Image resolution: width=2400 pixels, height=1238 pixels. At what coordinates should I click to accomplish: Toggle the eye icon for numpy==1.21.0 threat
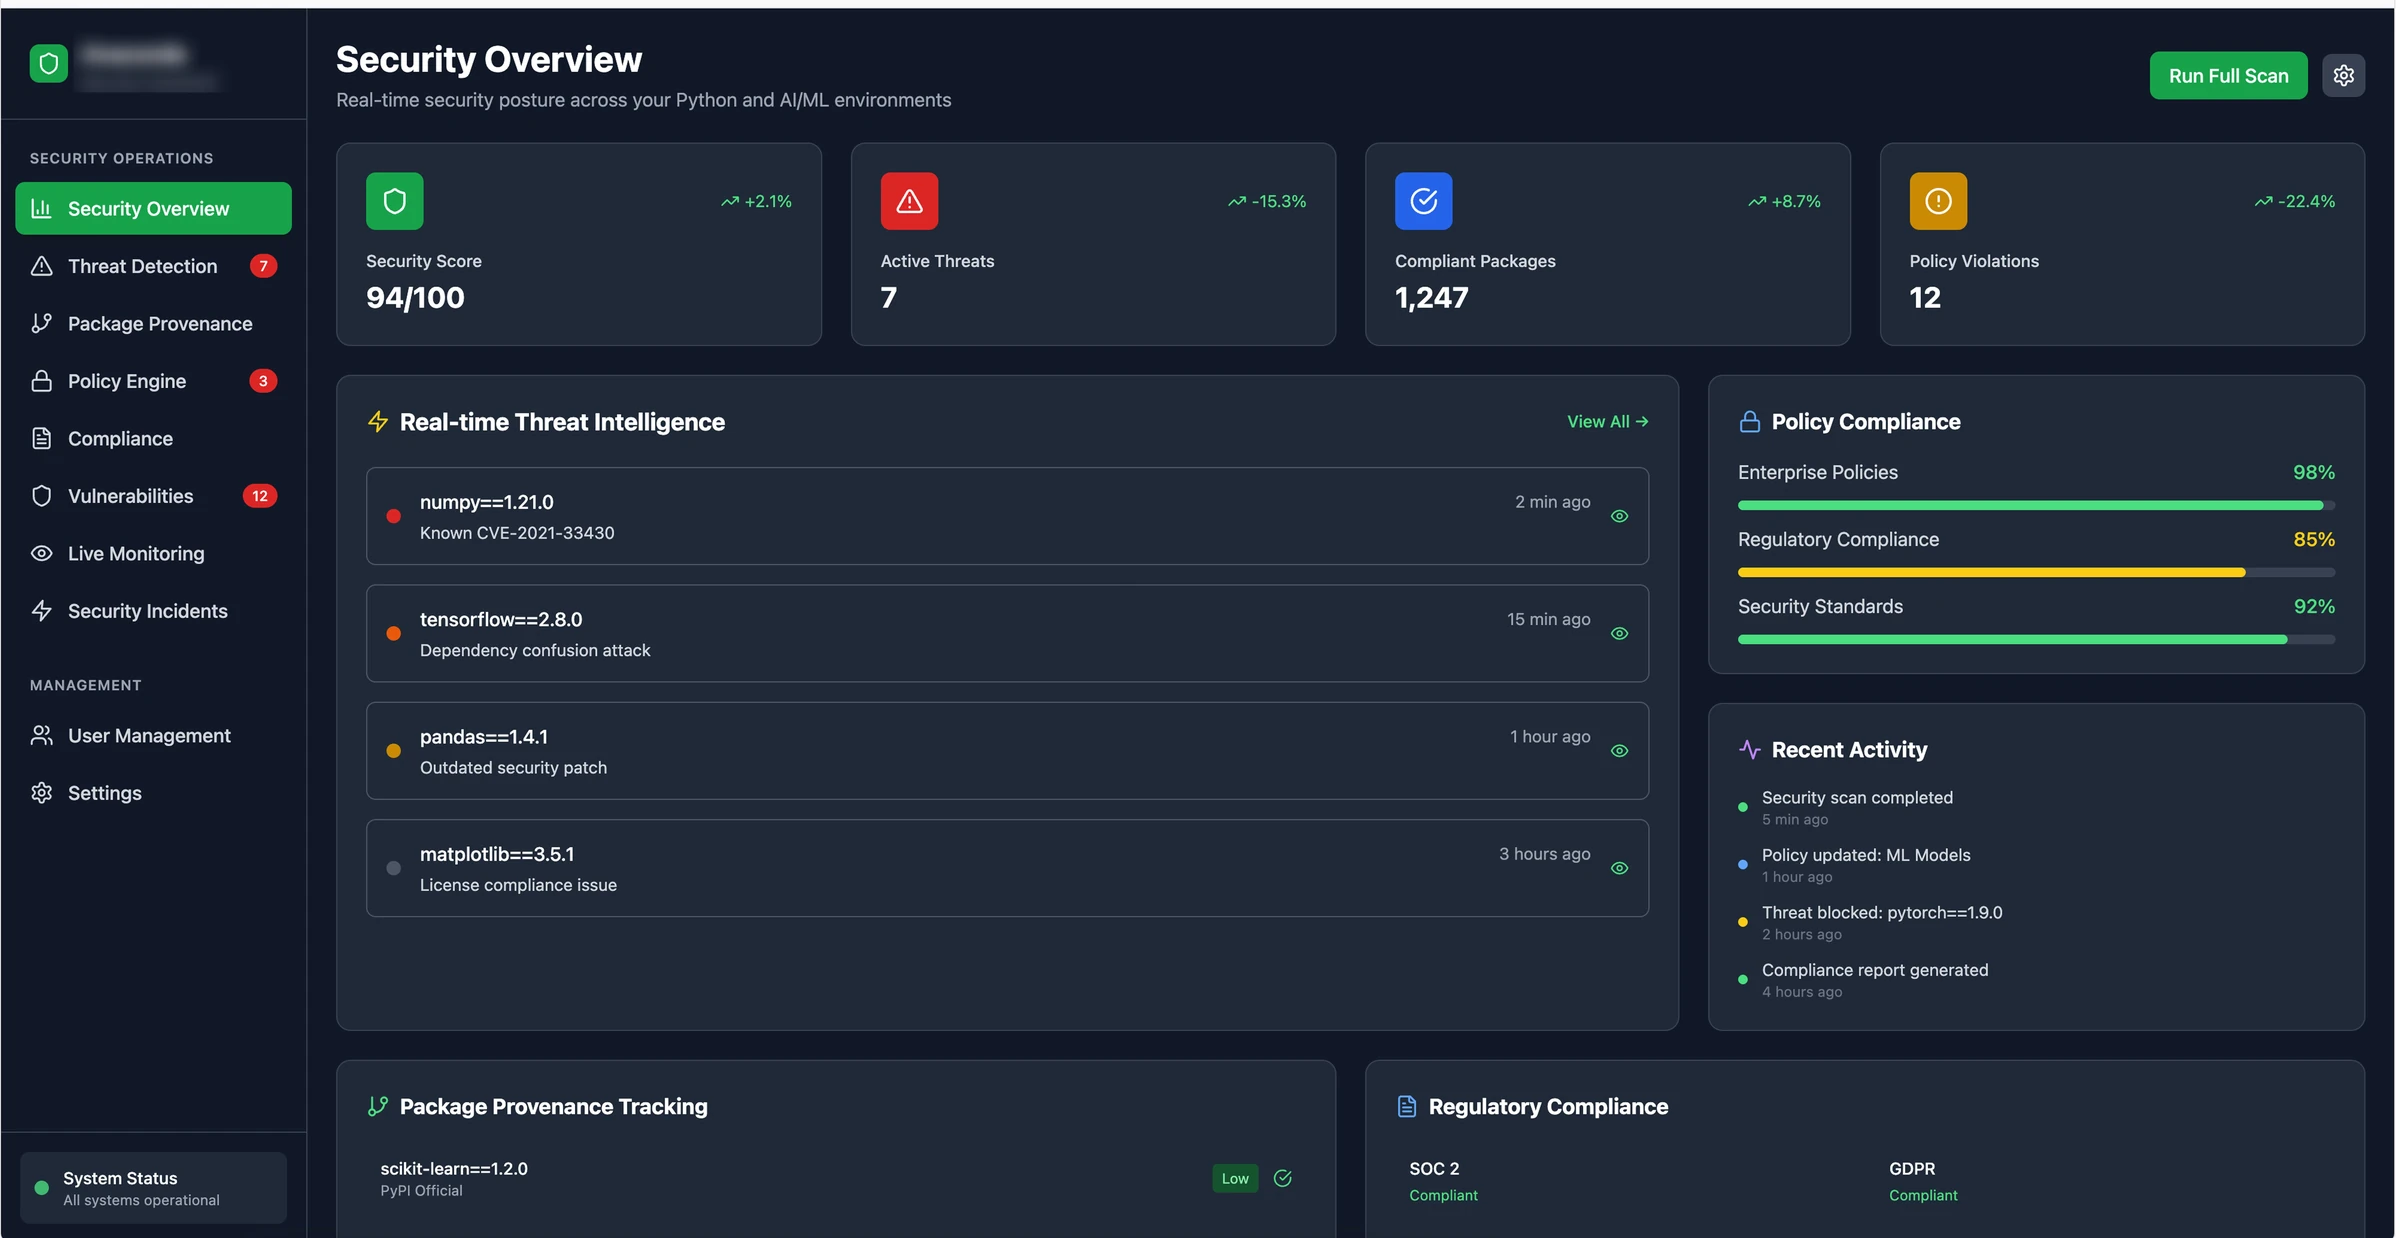(1619, 516)
